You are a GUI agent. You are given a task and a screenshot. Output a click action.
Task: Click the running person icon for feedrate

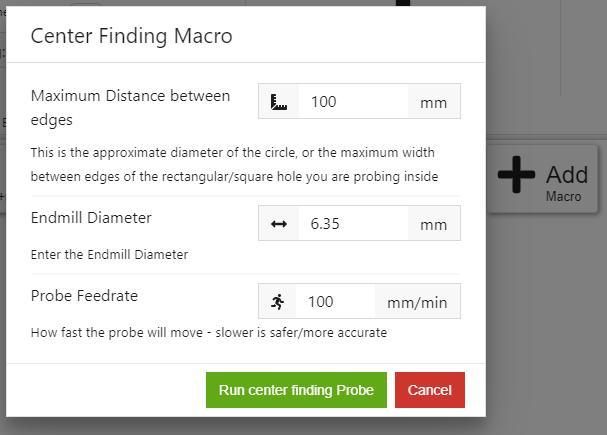coord(278,301)
